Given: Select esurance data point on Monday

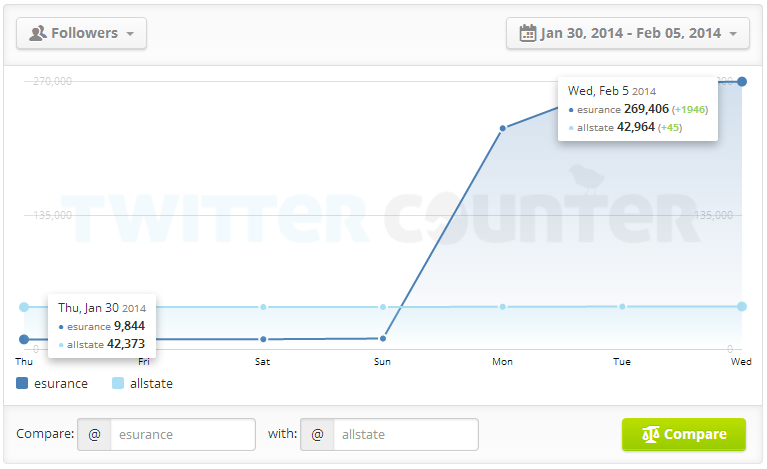Looking at the screenshot, I should [502, 128].
